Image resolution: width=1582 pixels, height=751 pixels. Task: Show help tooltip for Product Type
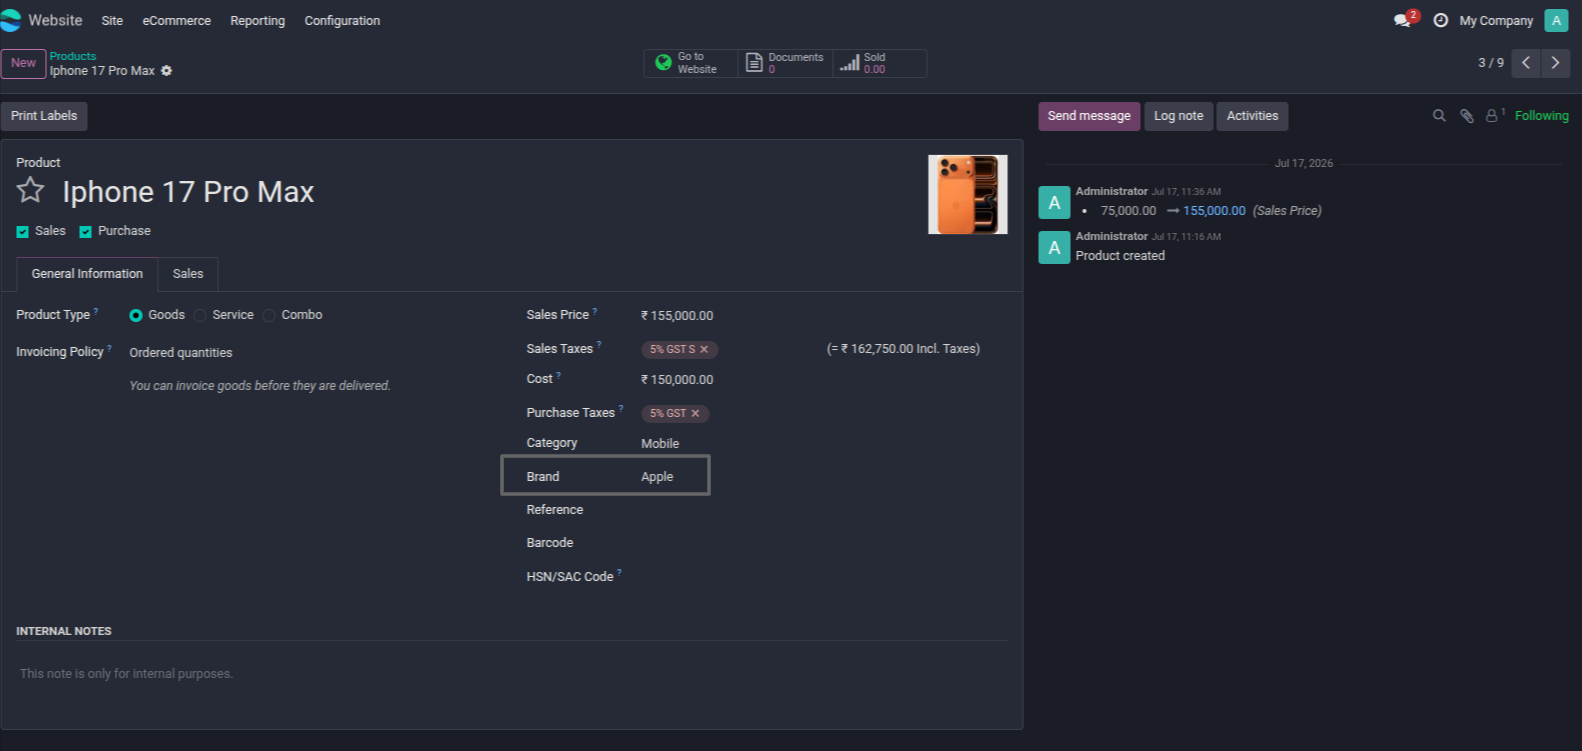click(96, 311)
